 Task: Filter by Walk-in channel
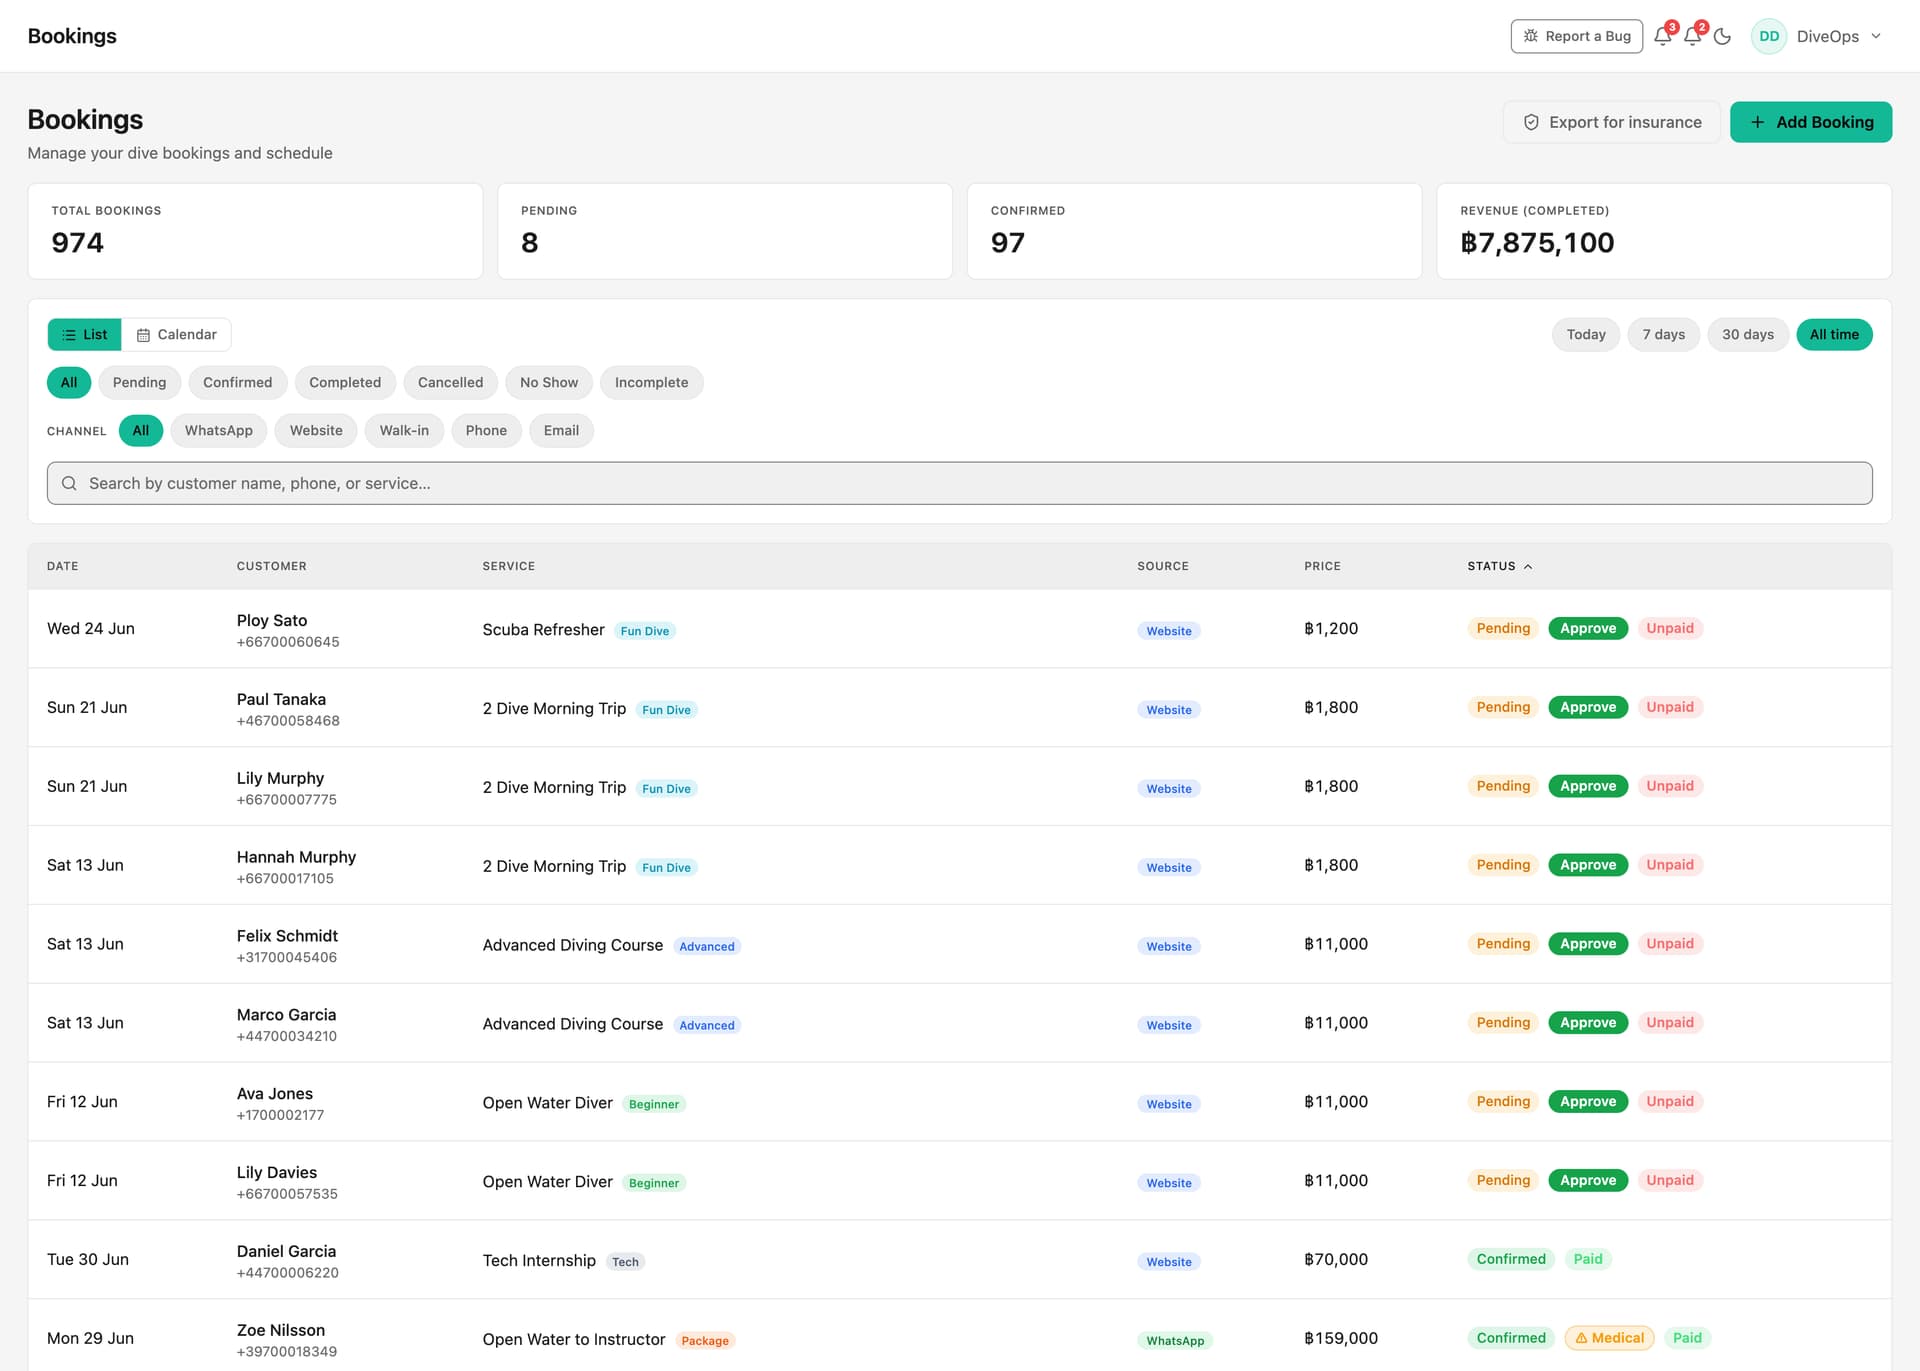(404, 431)
